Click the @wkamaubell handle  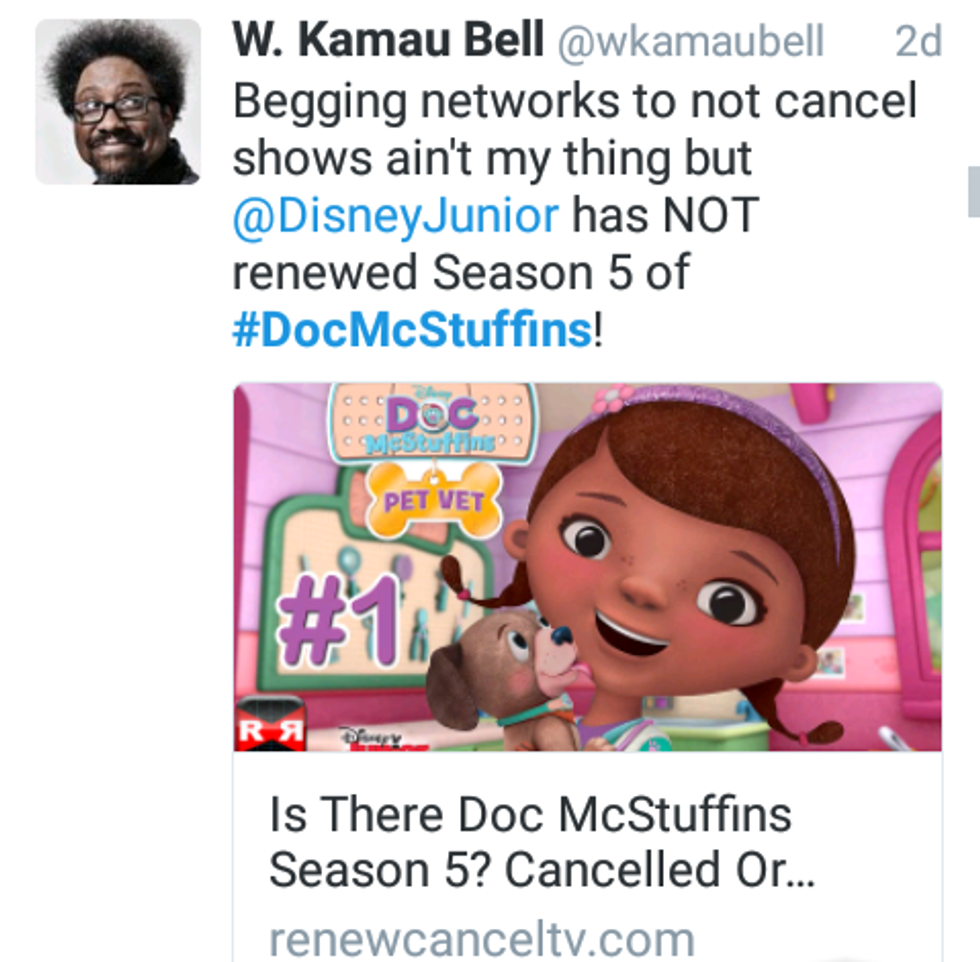pyautogui.click(x=690, y=43)
